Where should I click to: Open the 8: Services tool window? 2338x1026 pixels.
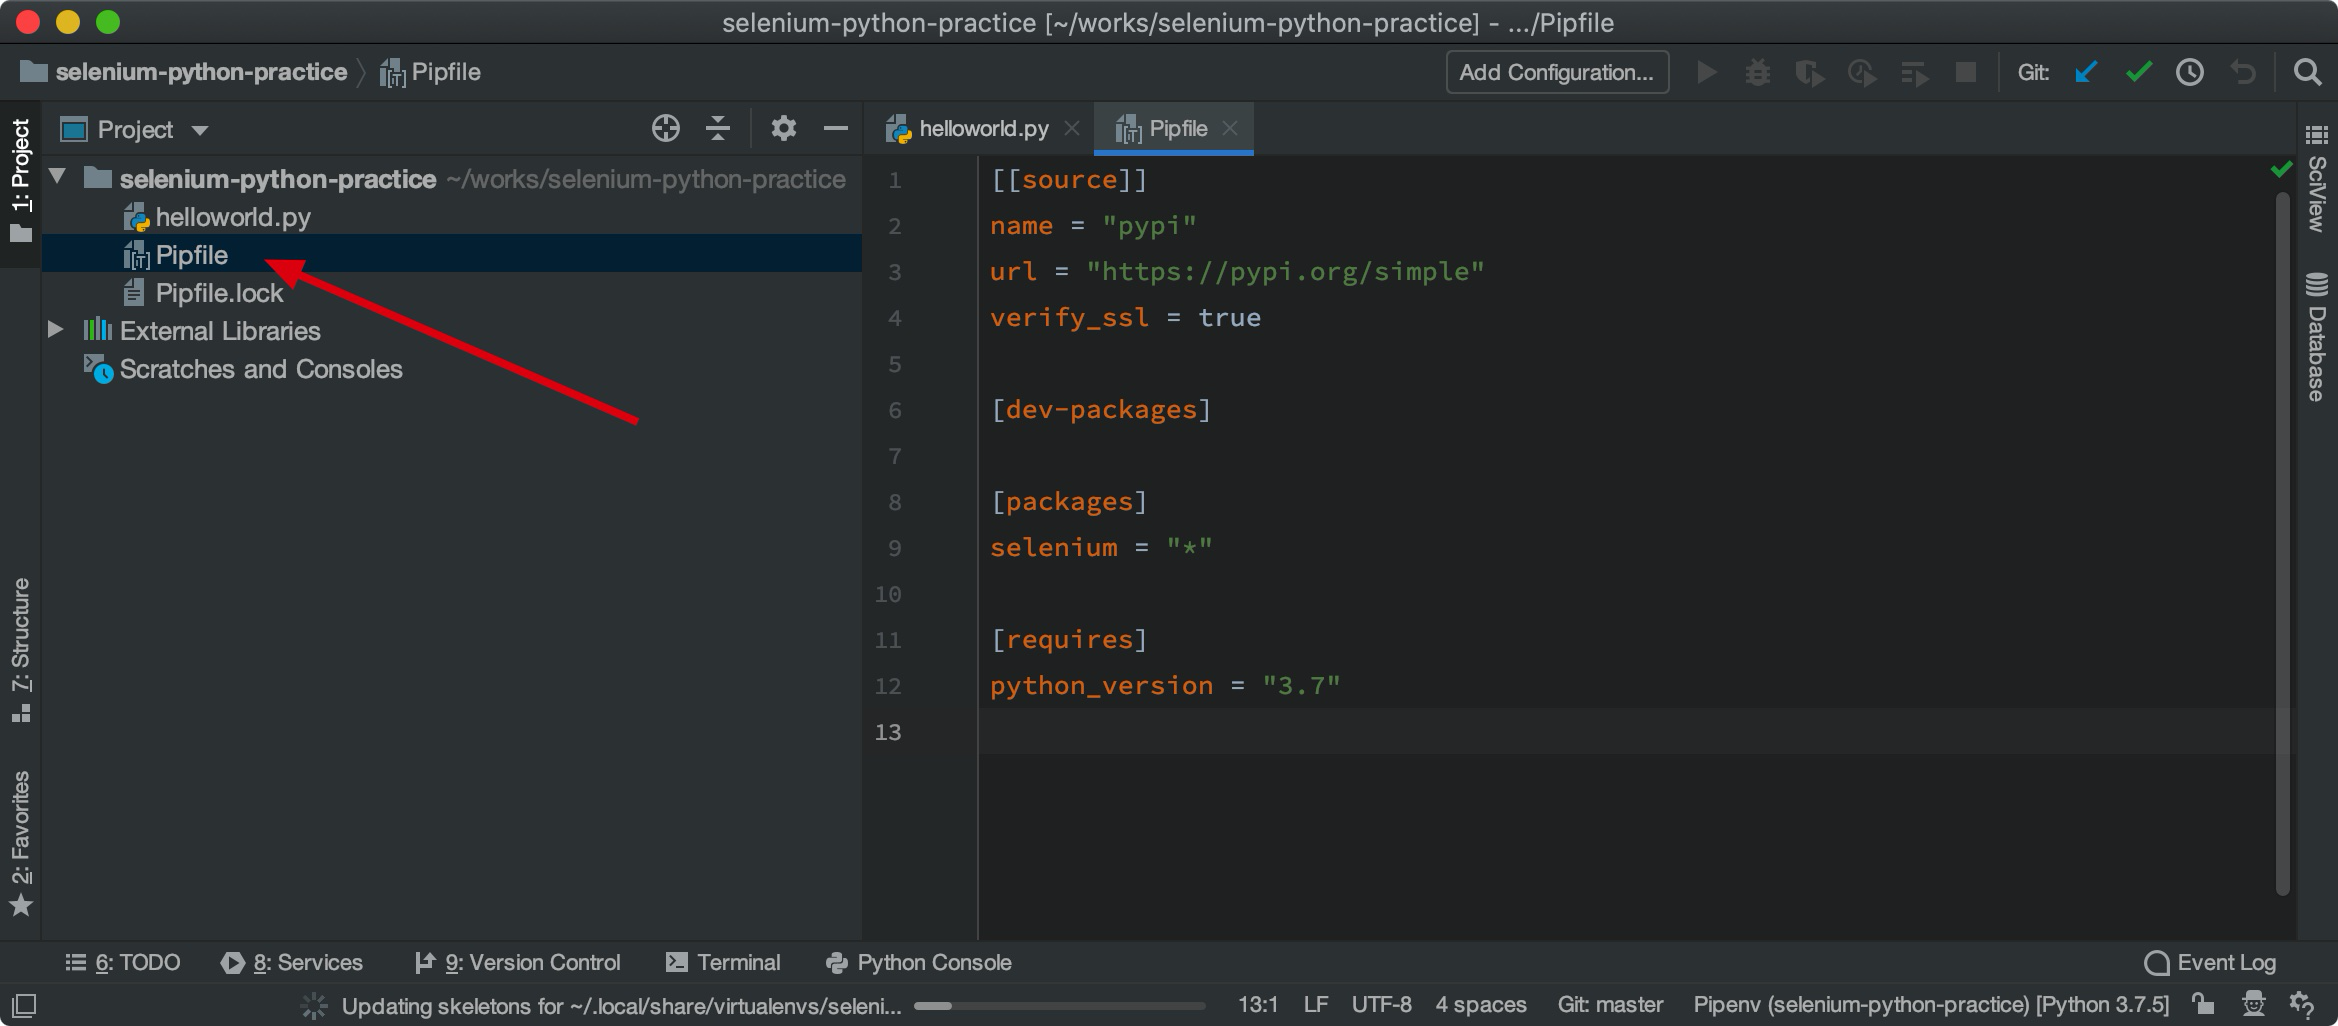pos(292,962)
